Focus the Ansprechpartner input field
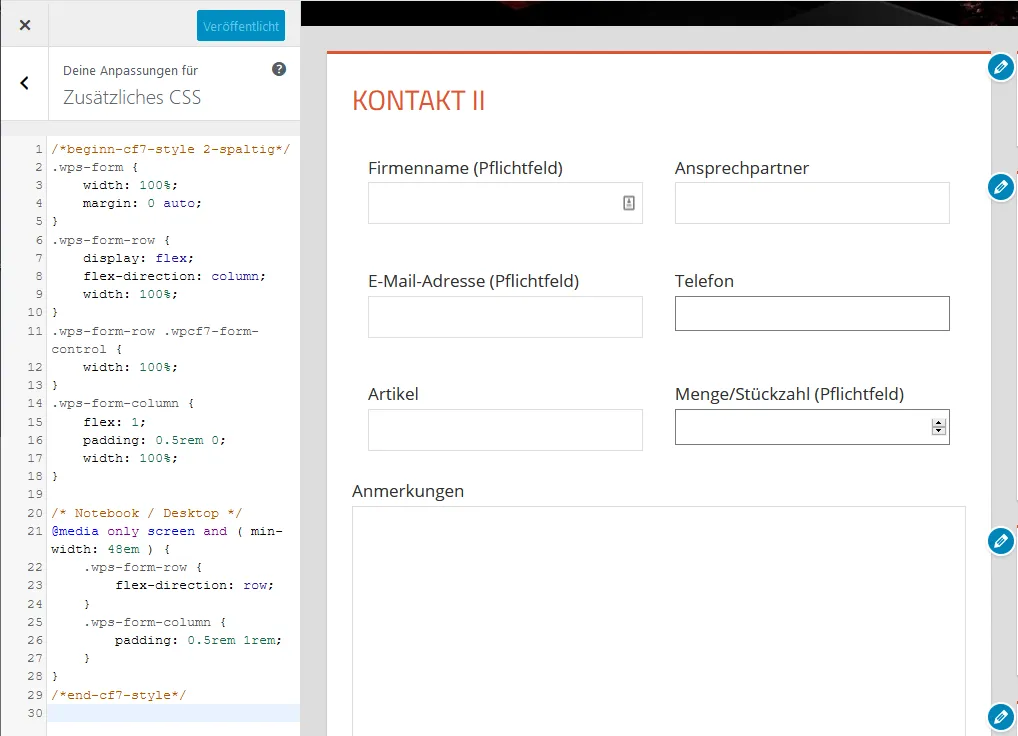 [812, 203]
